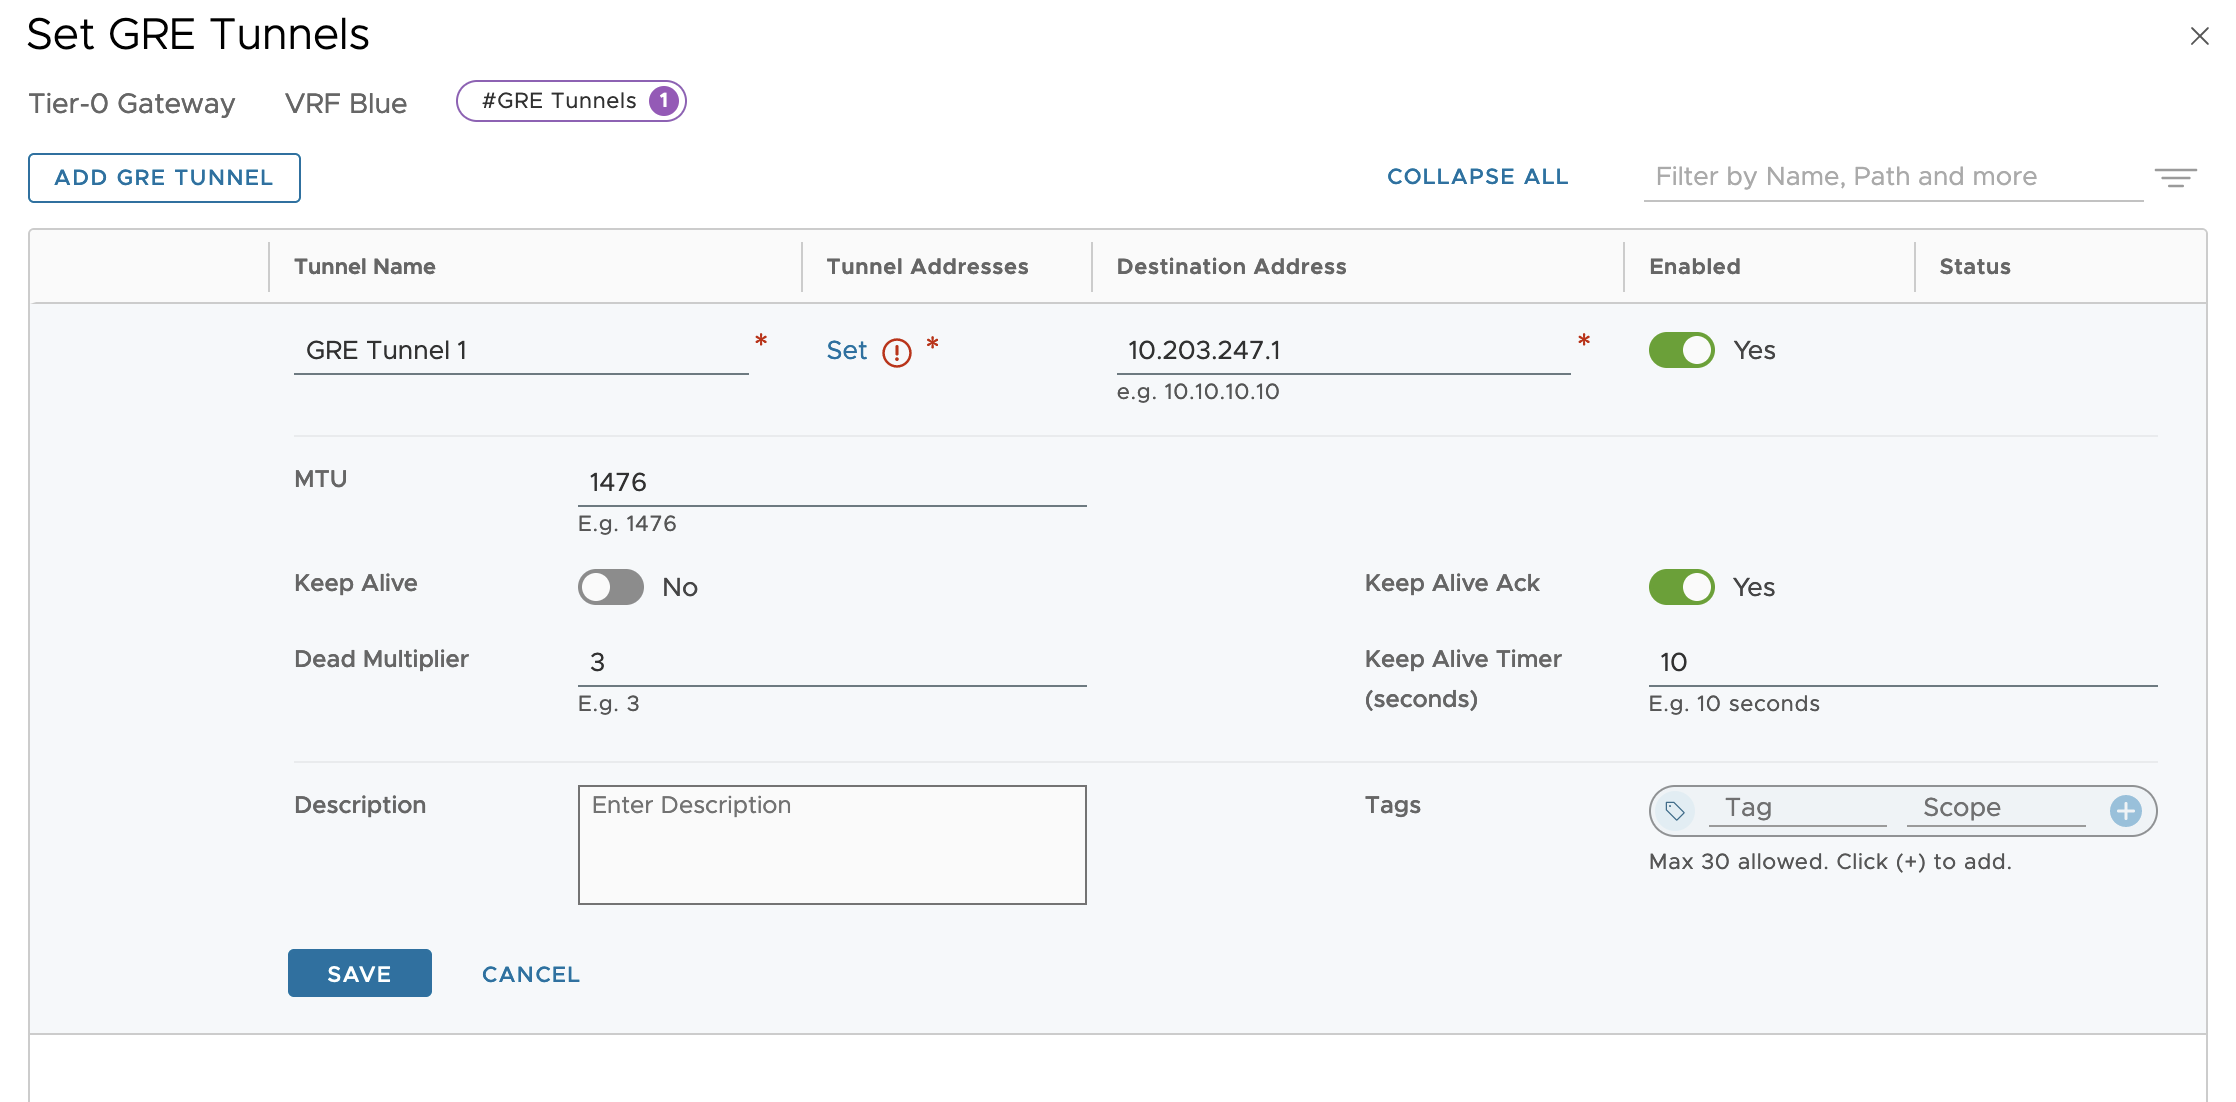2236x1102 pixels.
Task: Click the ADD GRE TUNNEL button
Action: pos(164,177)
